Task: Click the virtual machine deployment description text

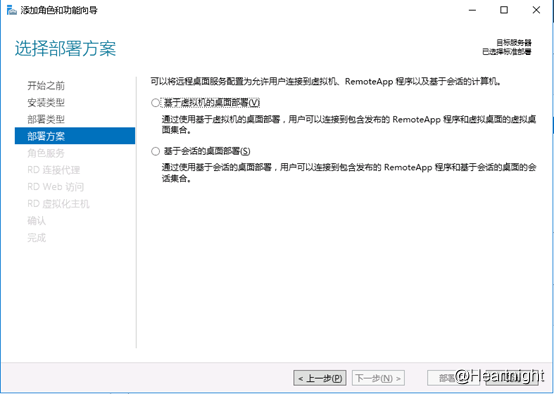Action: [349, 125]
